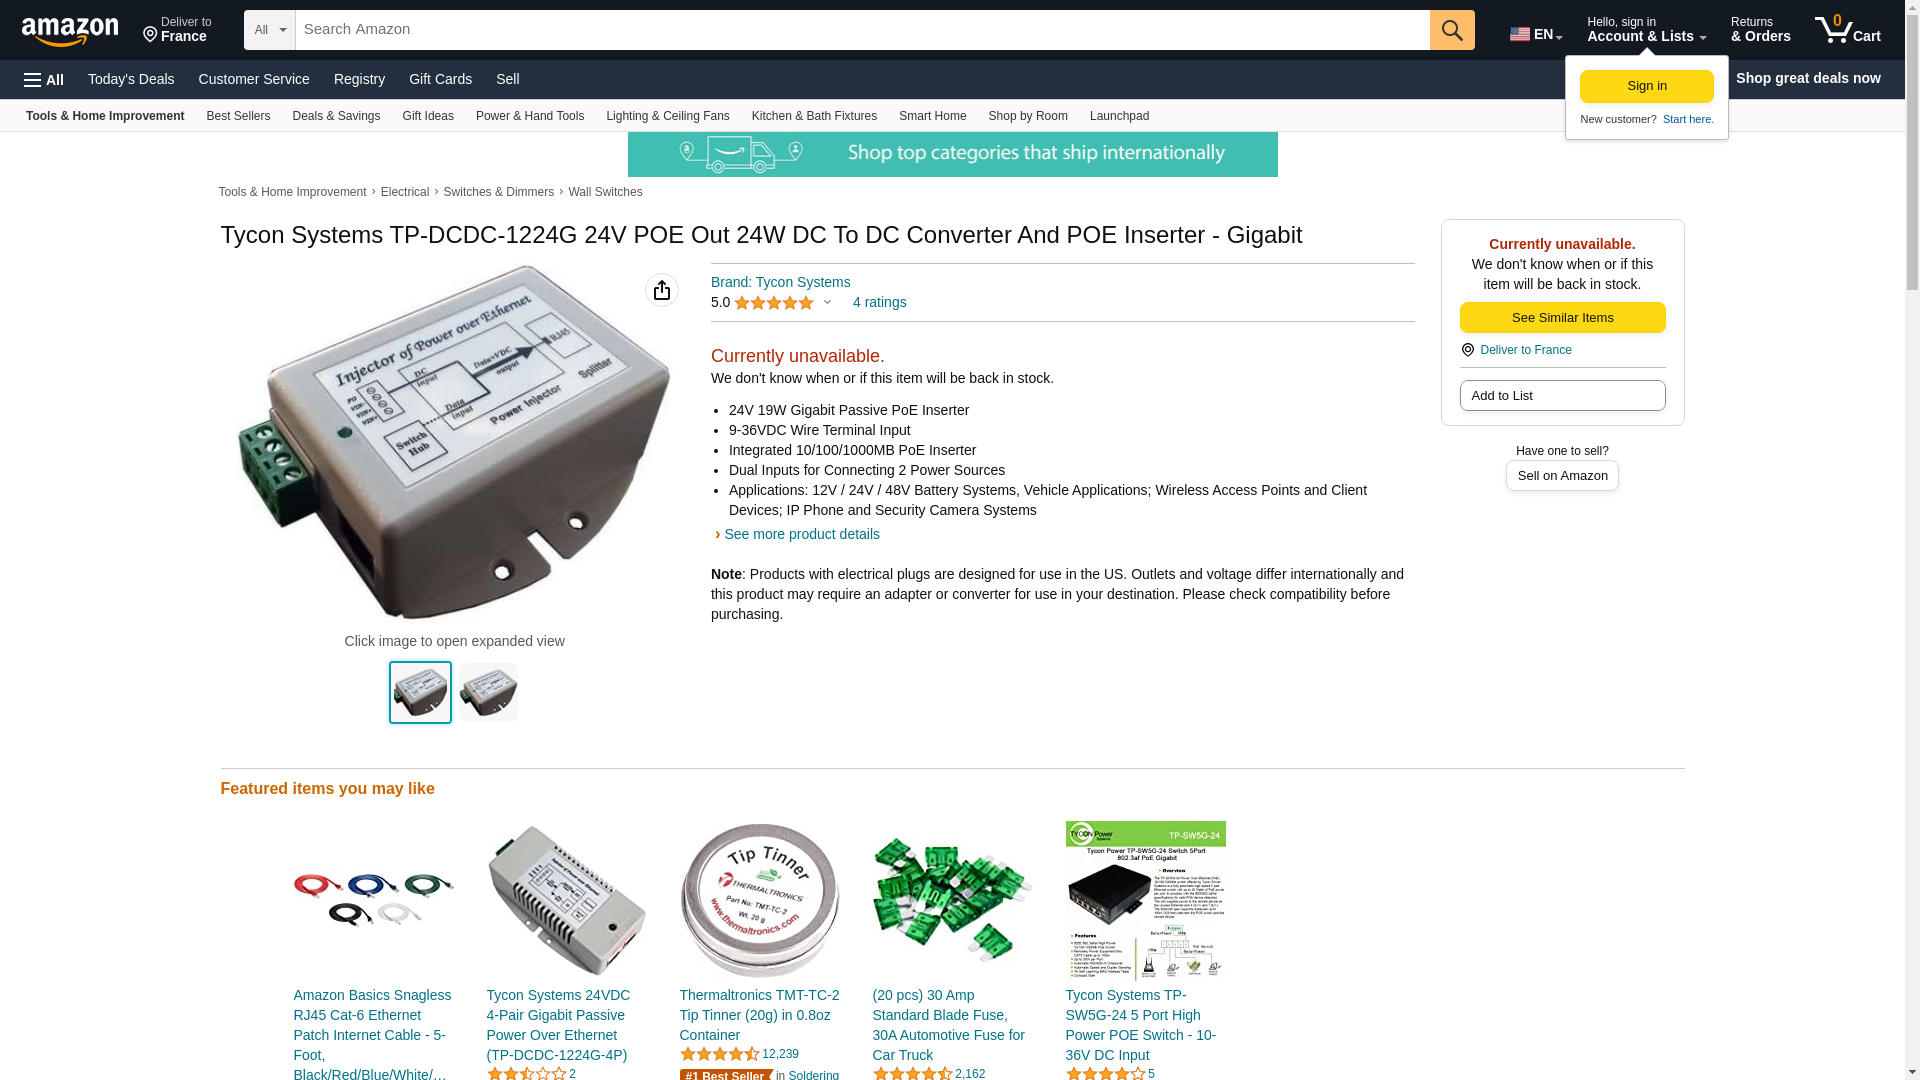Click See Similar Items button
The height and width of the screenshot is (1080, 1920).
tap(1562, 318)
